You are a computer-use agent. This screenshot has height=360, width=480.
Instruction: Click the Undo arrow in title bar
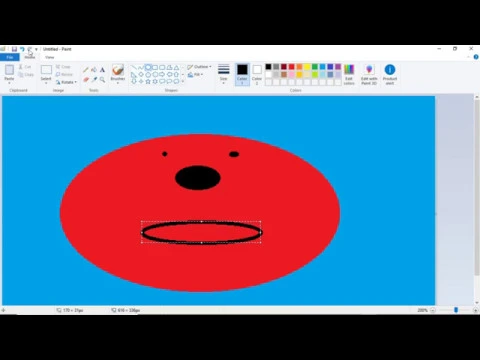coord(22,49)
